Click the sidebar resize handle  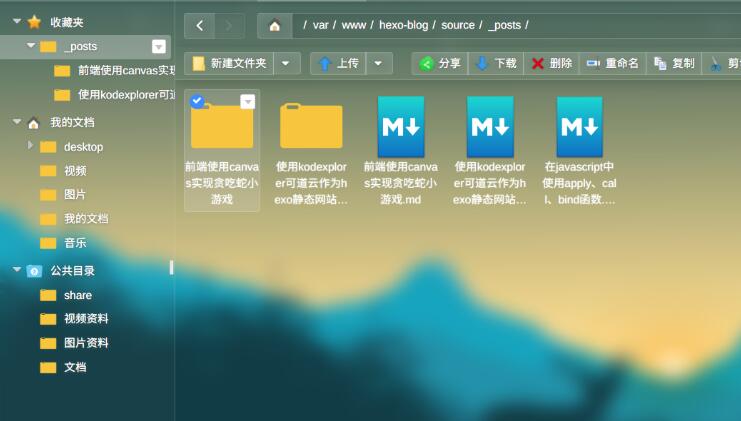[x=171, y=267]
